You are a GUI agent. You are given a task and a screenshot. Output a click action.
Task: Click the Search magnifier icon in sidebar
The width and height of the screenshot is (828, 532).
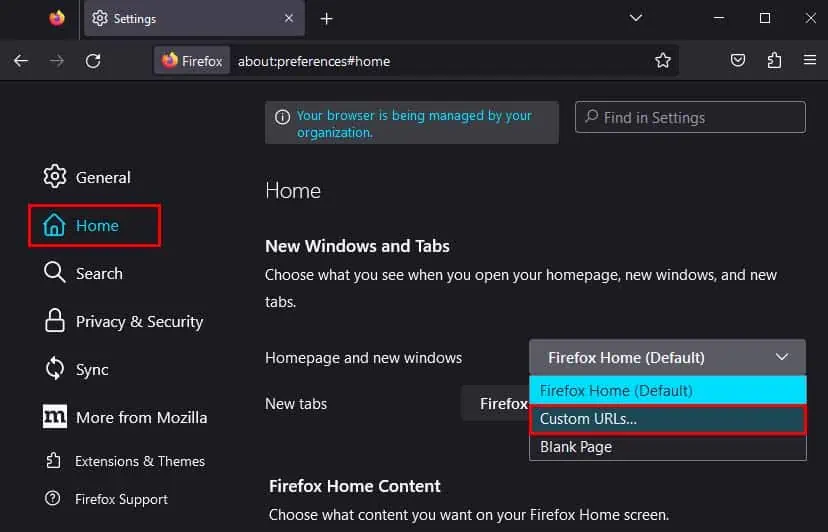pyautogui.click(x=54, y=273)
